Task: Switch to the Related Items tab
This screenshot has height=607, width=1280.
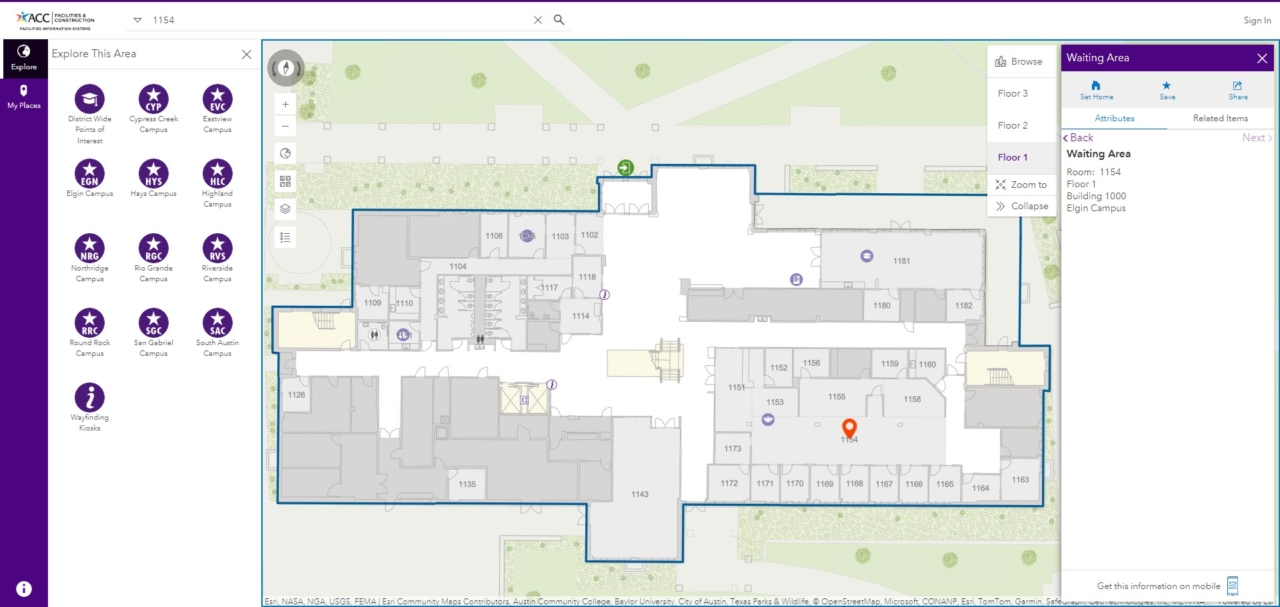Action: pos(1219,117)
